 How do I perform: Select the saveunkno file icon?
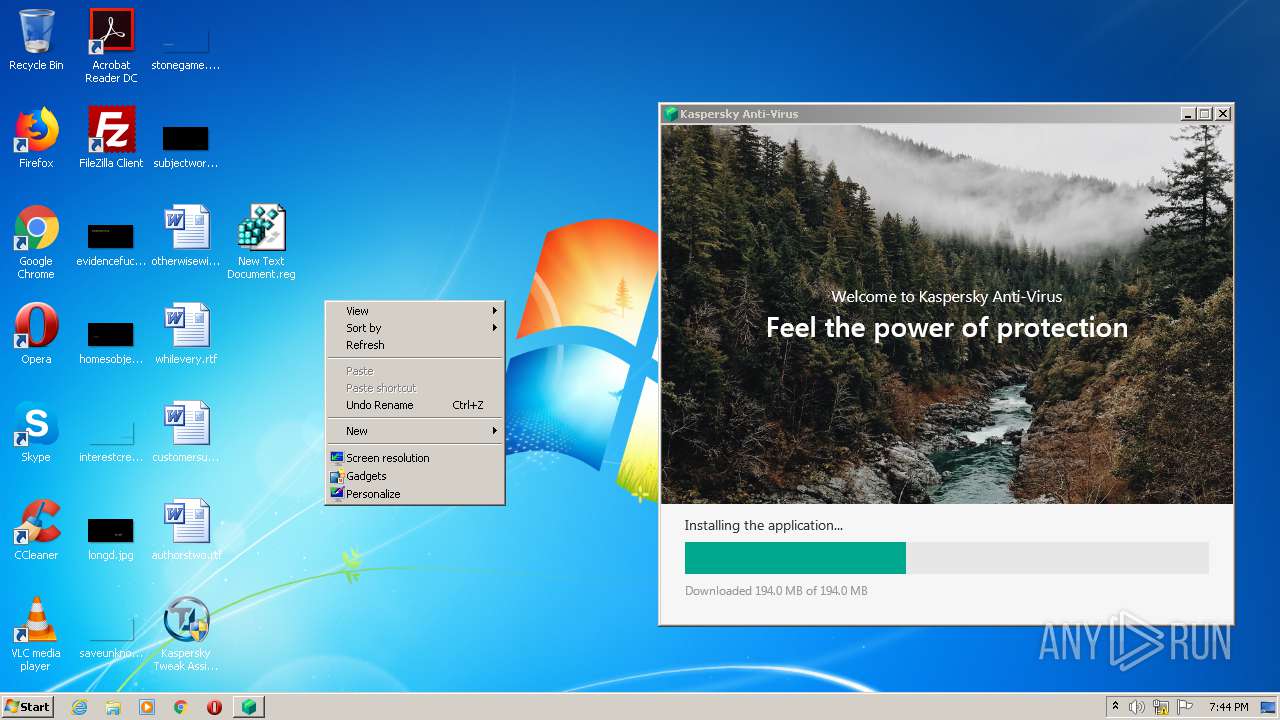111,635
